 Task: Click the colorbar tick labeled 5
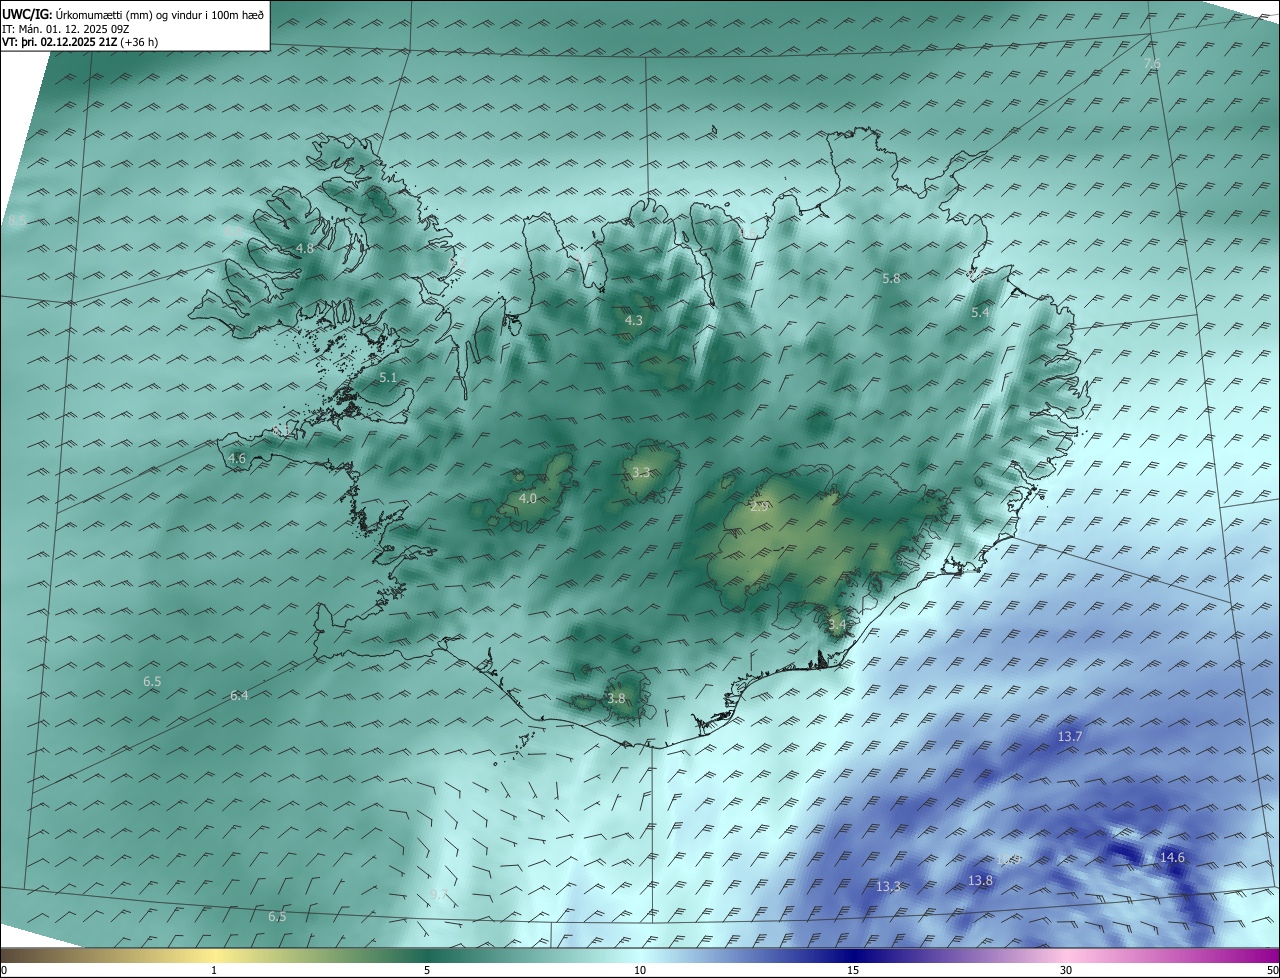click(427, 970)
